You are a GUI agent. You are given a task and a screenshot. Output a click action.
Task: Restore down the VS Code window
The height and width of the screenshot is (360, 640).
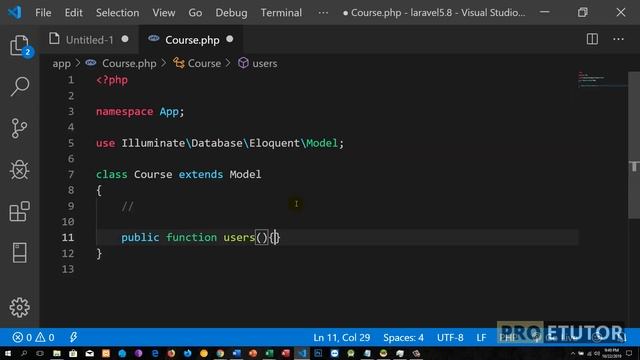(x=582, y=12)
